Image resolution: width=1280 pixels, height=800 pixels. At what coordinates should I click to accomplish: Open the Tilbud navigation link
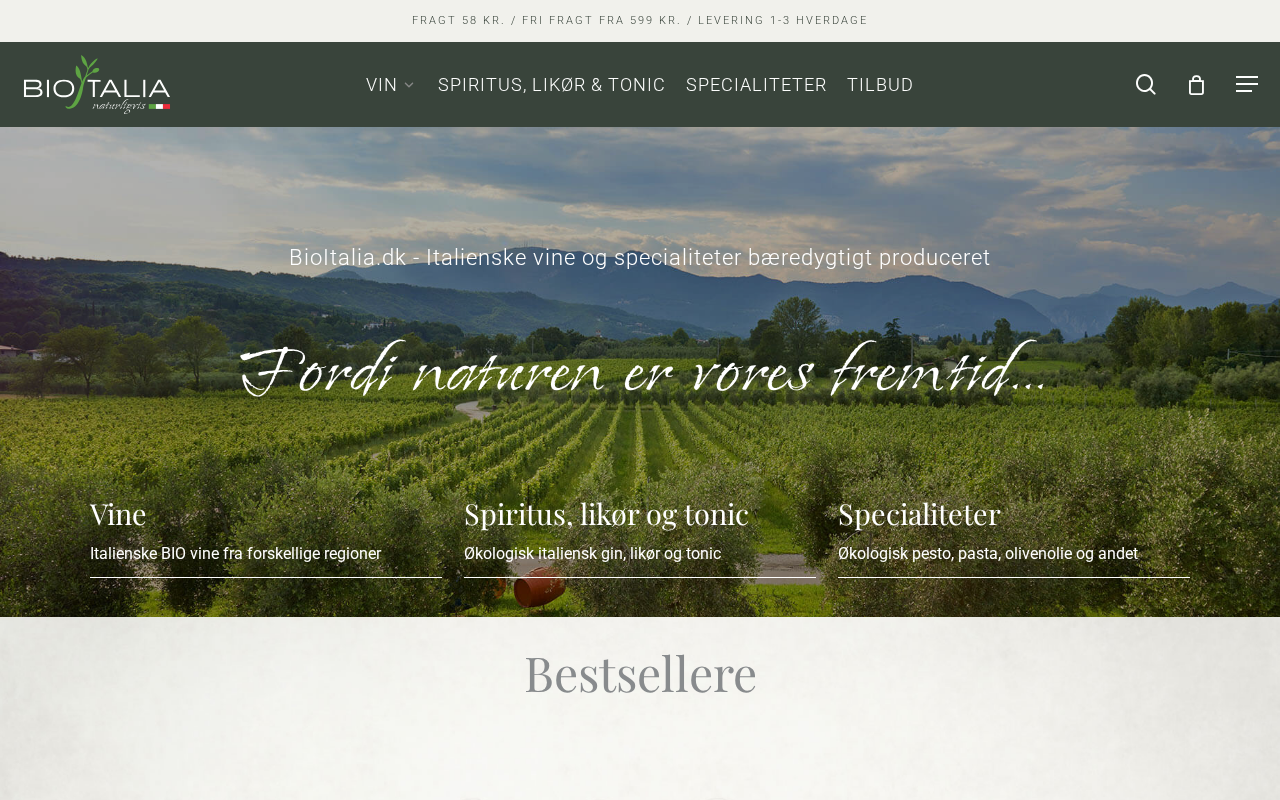pos(880,85)
